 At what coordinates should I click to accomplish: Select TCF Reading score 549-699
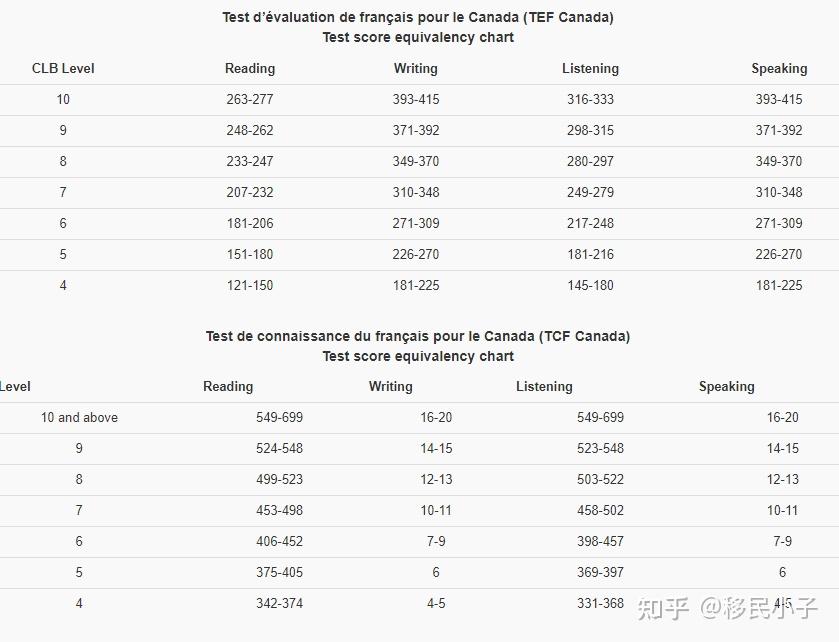[279, 417]
